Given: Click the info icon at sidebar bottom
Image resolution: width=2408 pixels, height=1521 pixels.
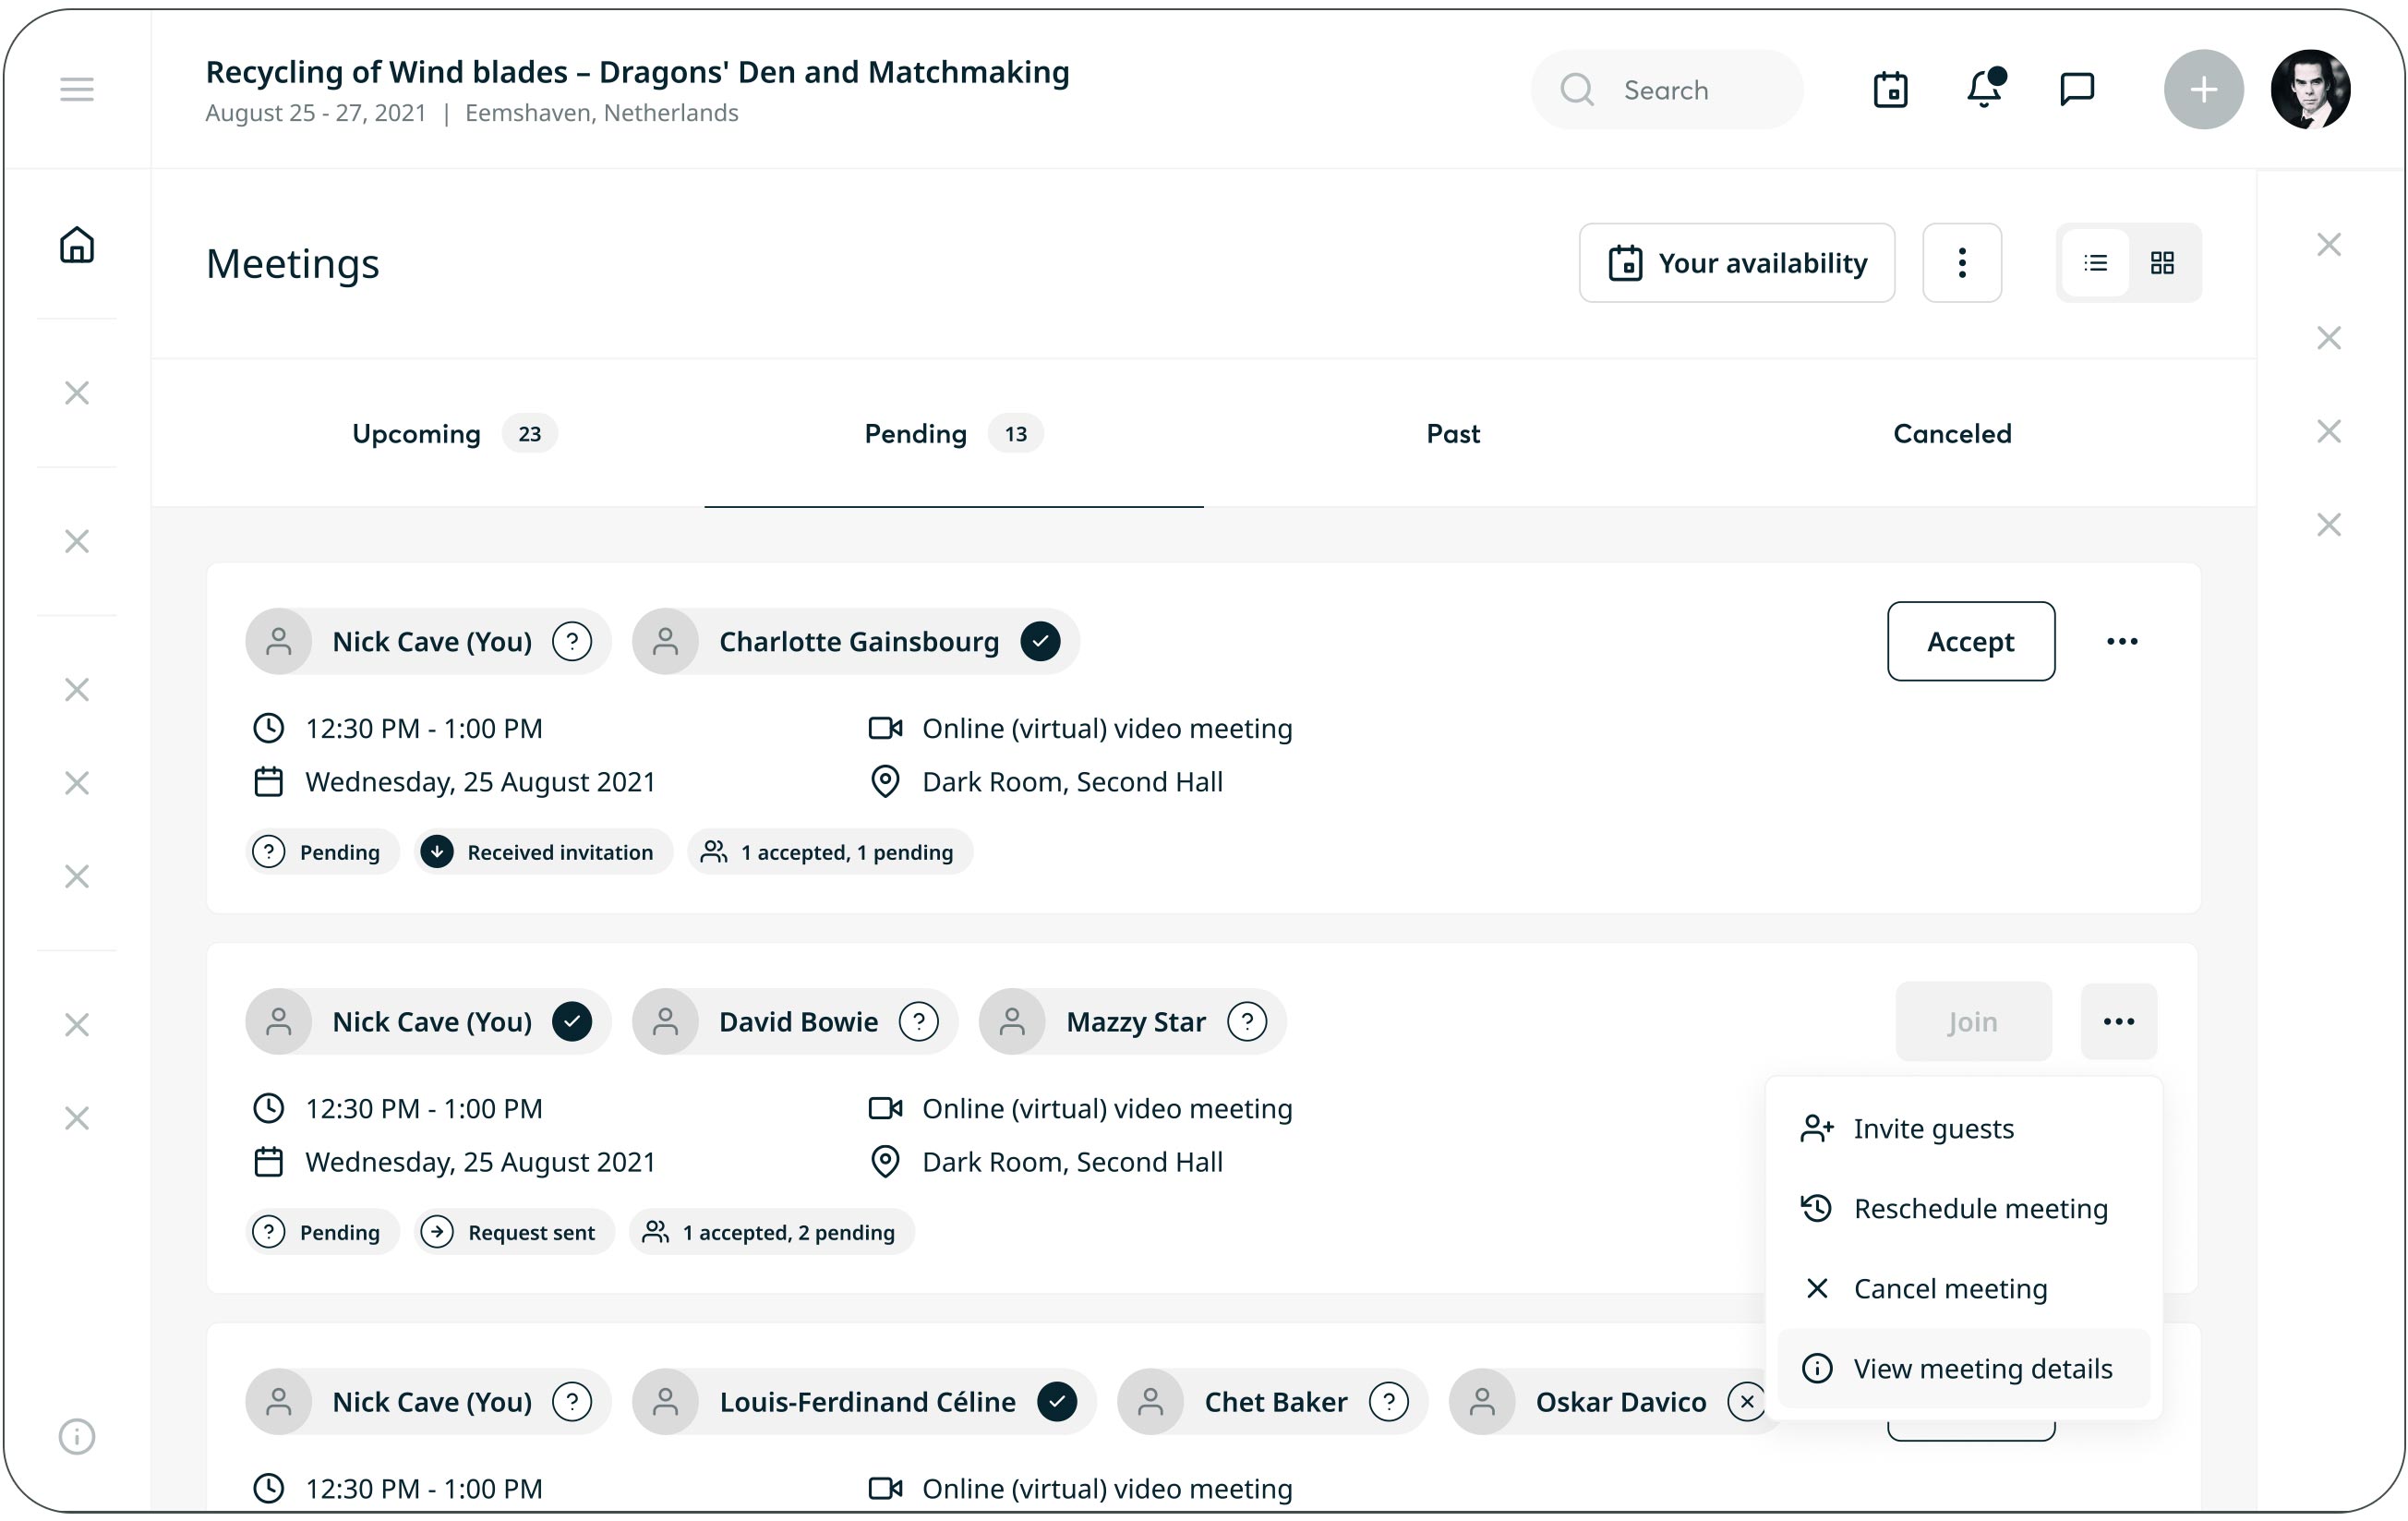Looking at the screenshot, I should (x=77, y=1436).
